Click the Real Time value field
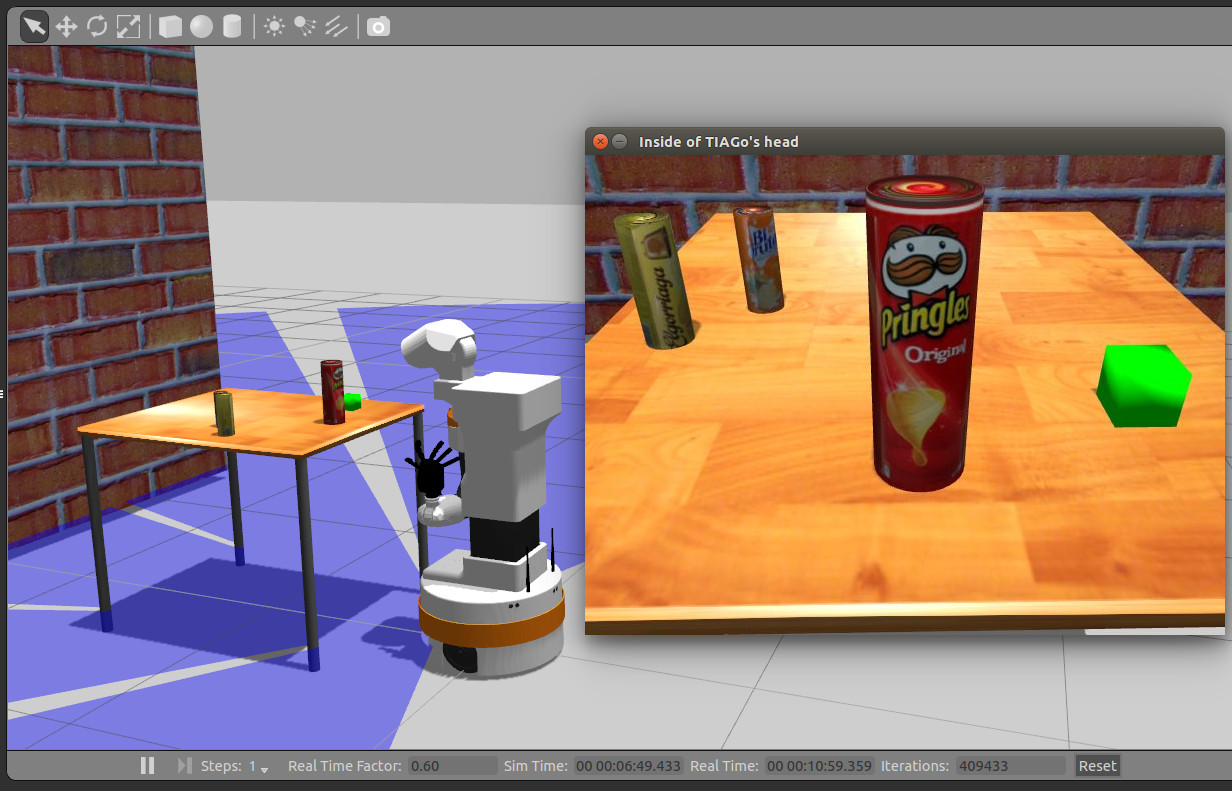The height and width of the screenshot is (791, 1232). click(821, 766)
